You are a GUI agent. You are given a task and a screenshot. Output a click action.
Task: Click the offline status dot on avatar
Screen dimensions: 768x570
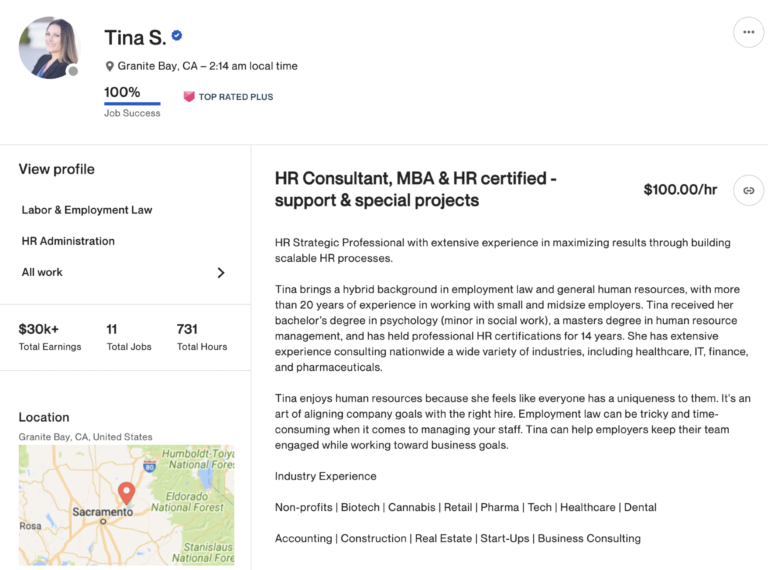point(73,71)
